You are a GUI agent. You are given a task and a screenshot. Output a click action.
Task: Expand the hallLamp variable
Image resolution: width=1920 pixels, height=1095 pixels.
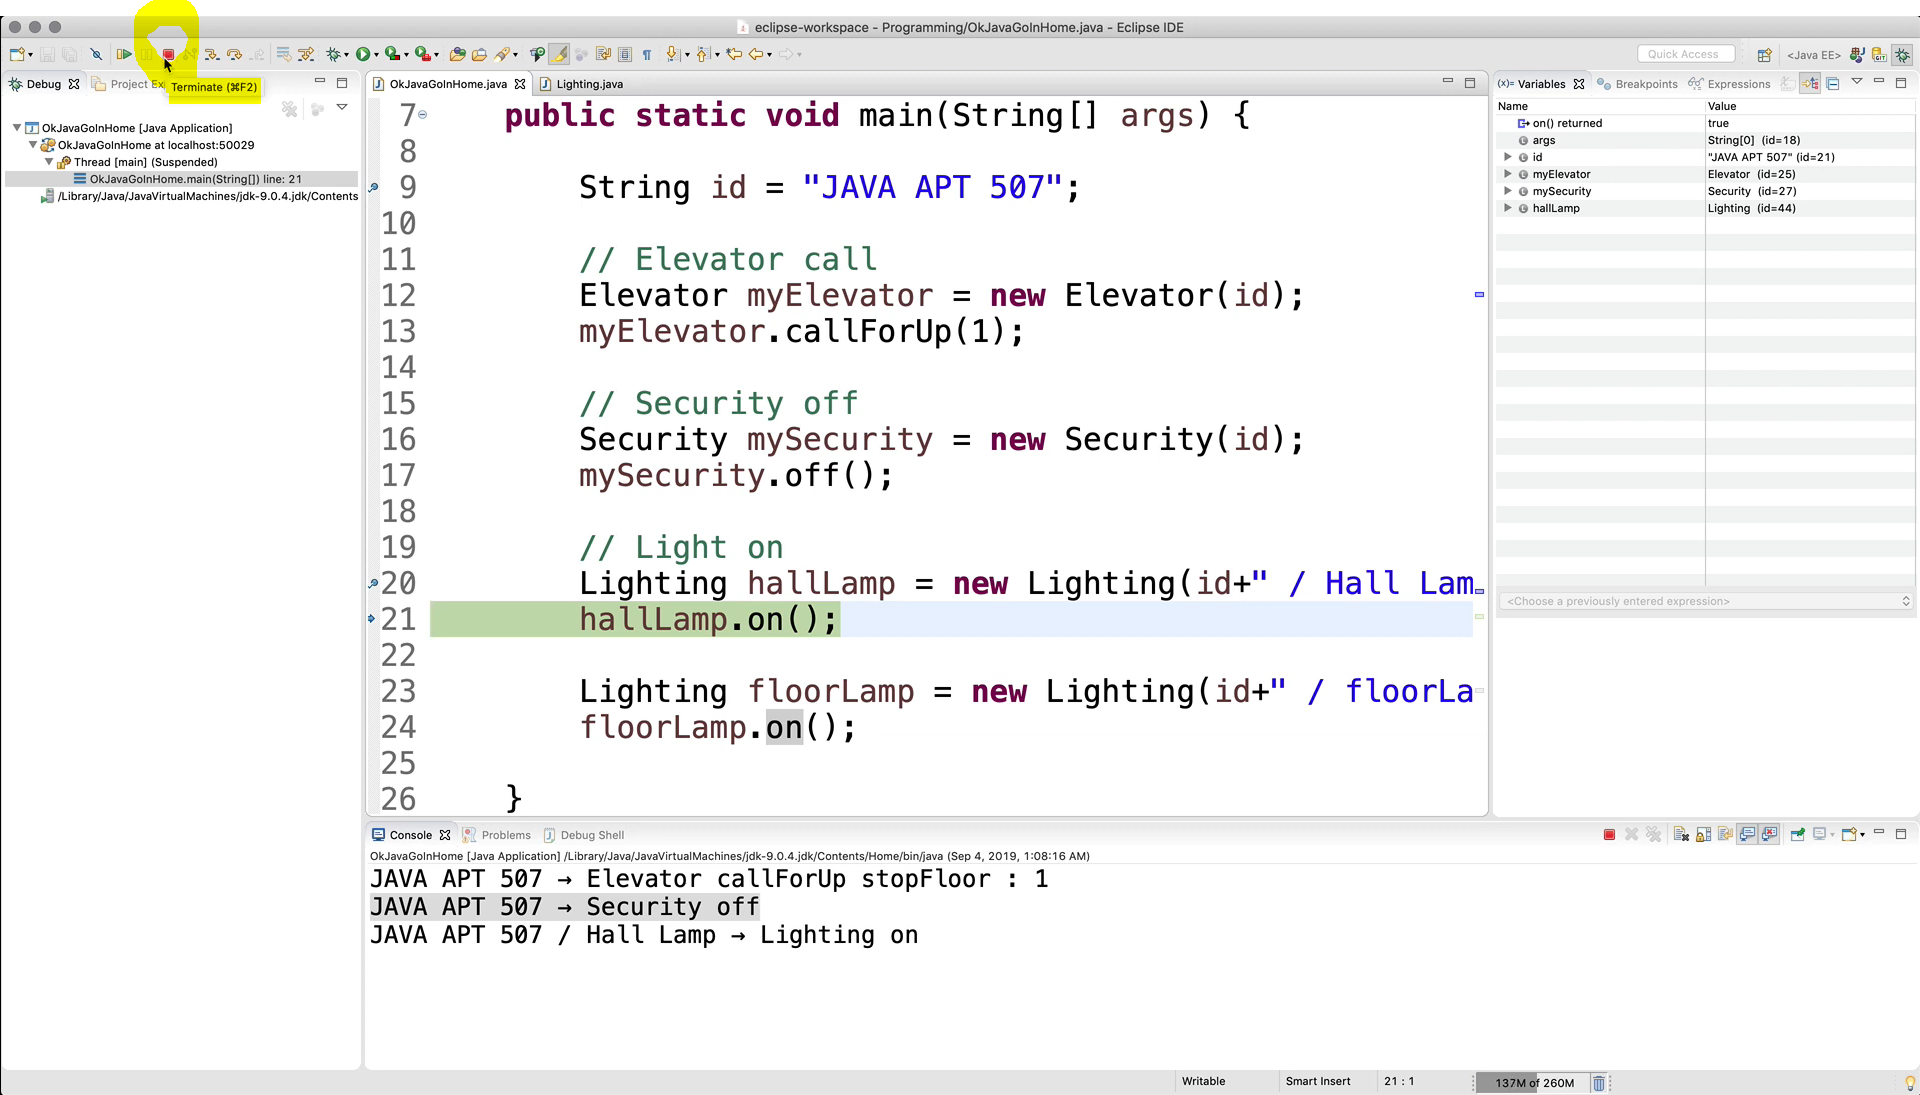(x=1508, y=208)
